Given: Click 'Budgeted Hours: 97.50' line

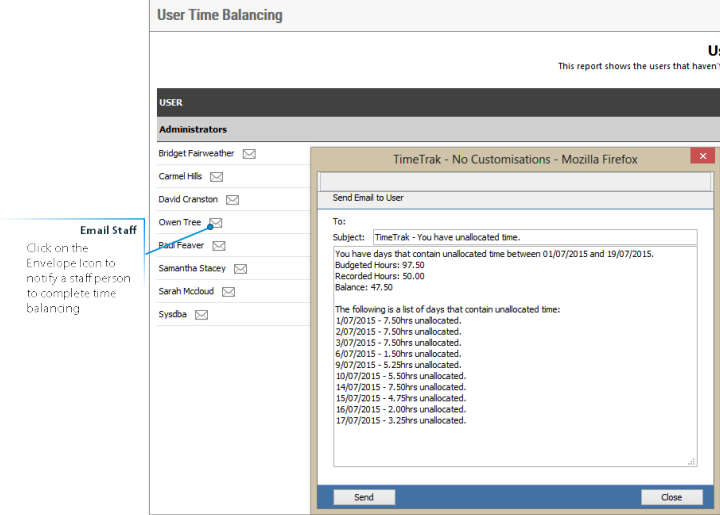Looking at the screenshot, I should (x=380, y=265).
